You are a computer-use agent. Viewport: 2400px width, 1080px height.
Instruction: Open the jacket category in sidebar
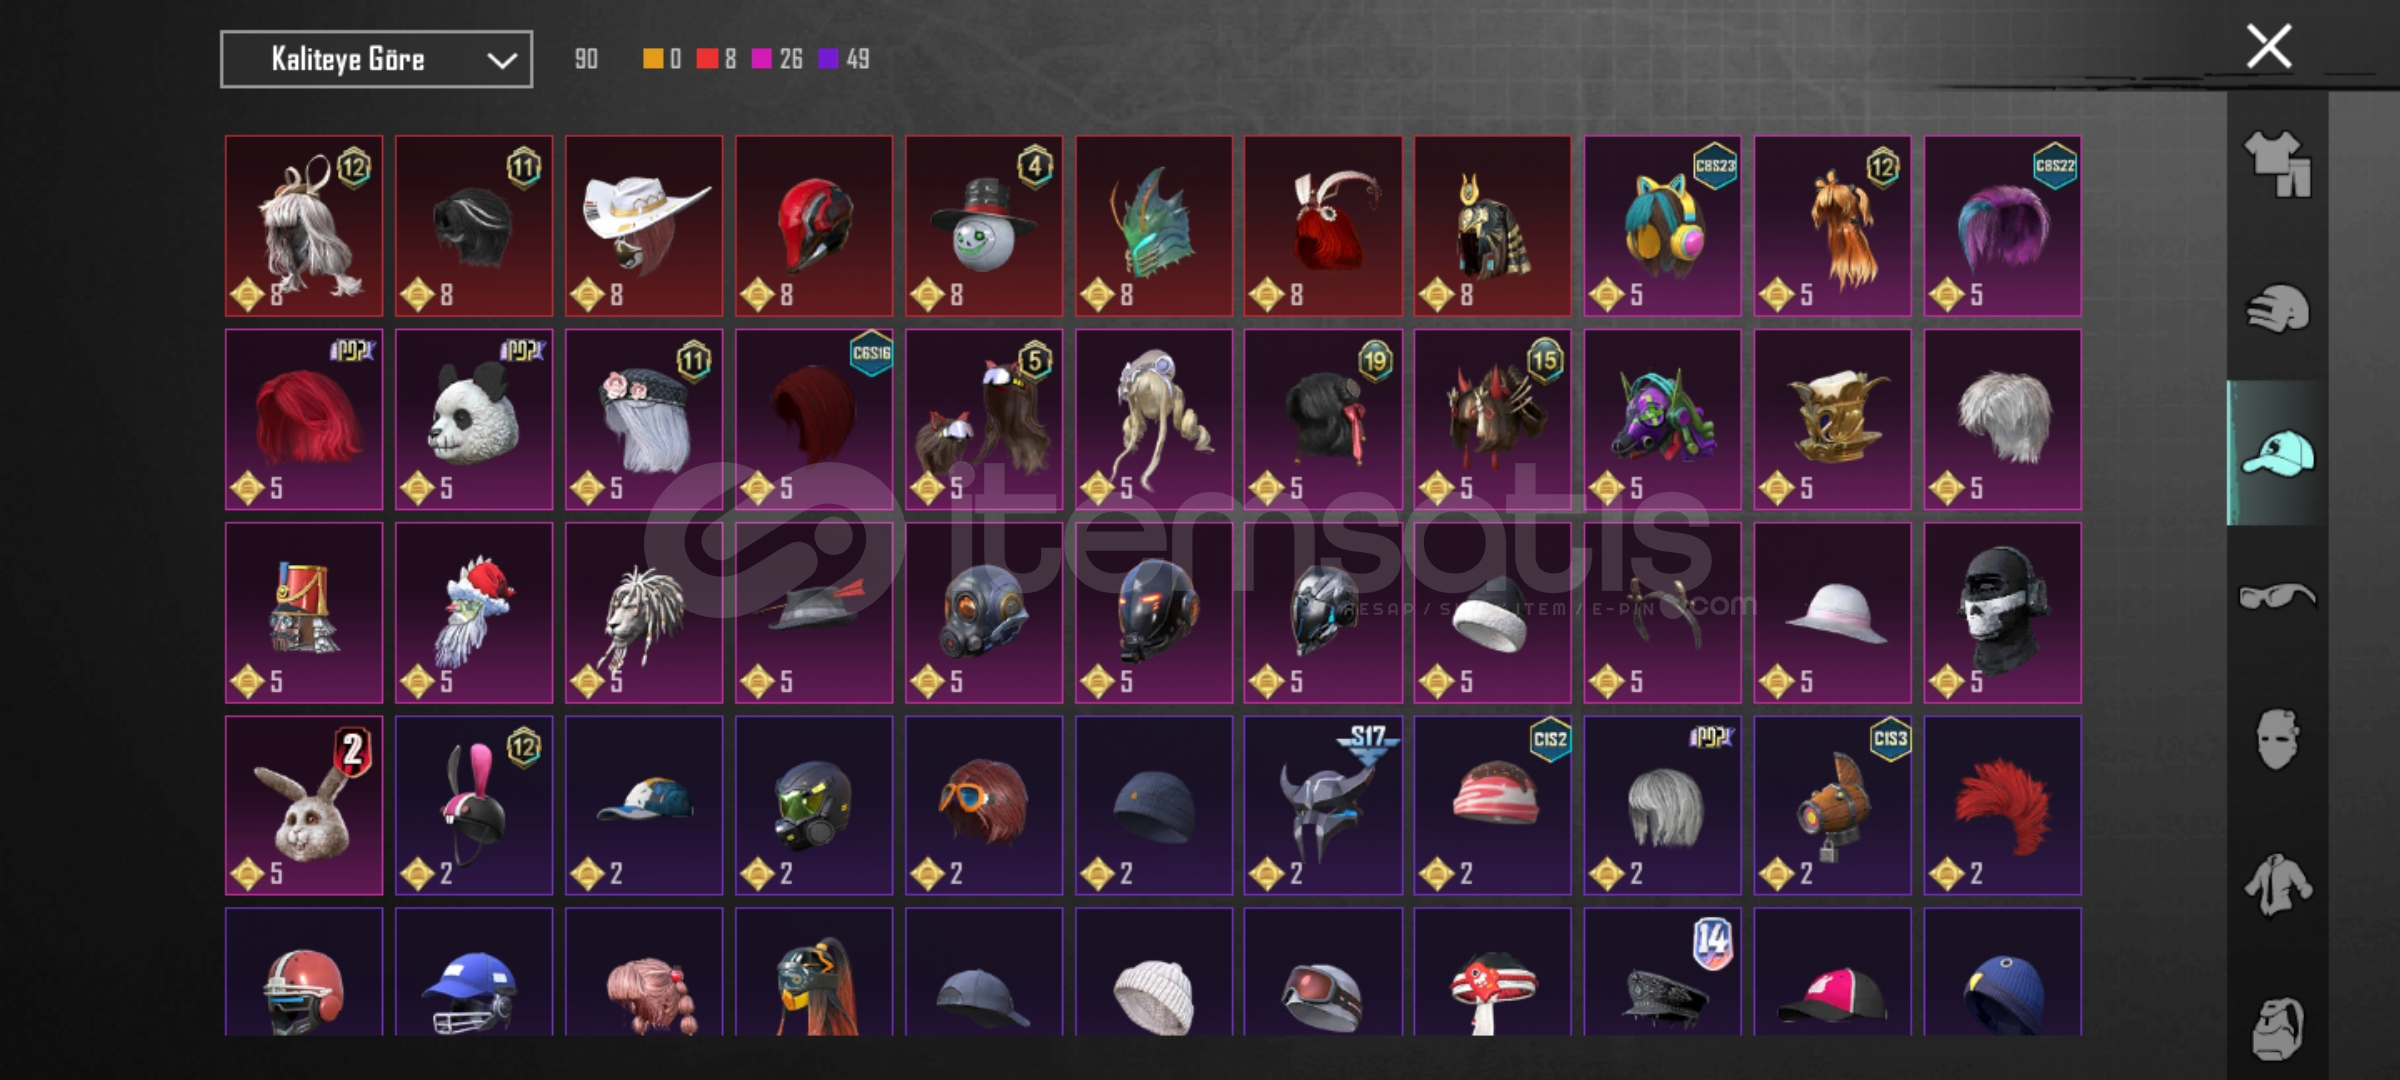2277,884
